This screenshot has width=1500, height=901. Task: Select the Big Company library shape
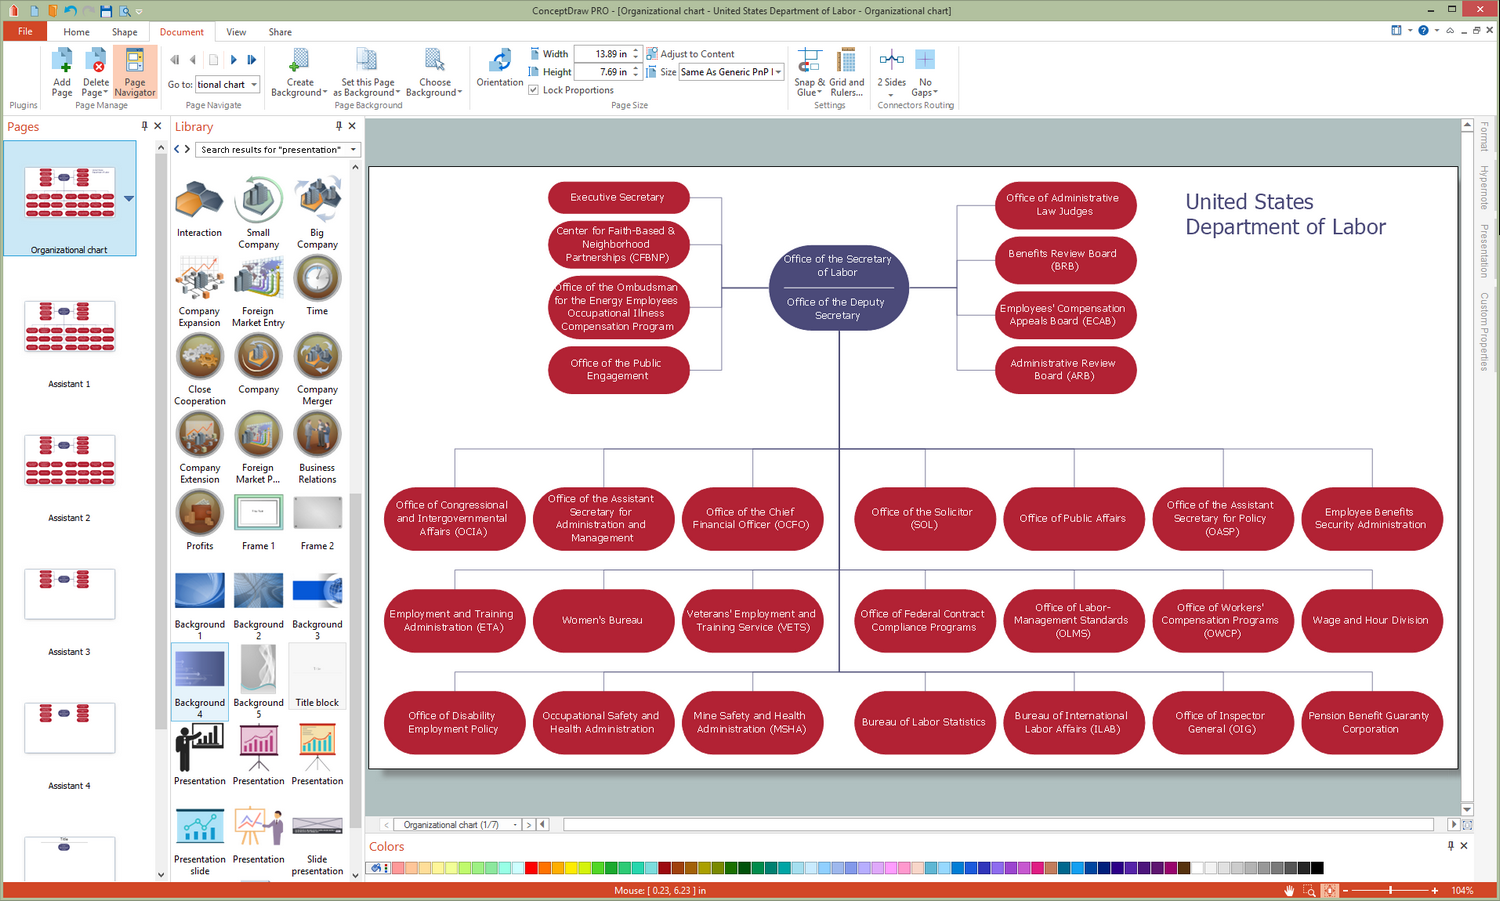(317, 212)
